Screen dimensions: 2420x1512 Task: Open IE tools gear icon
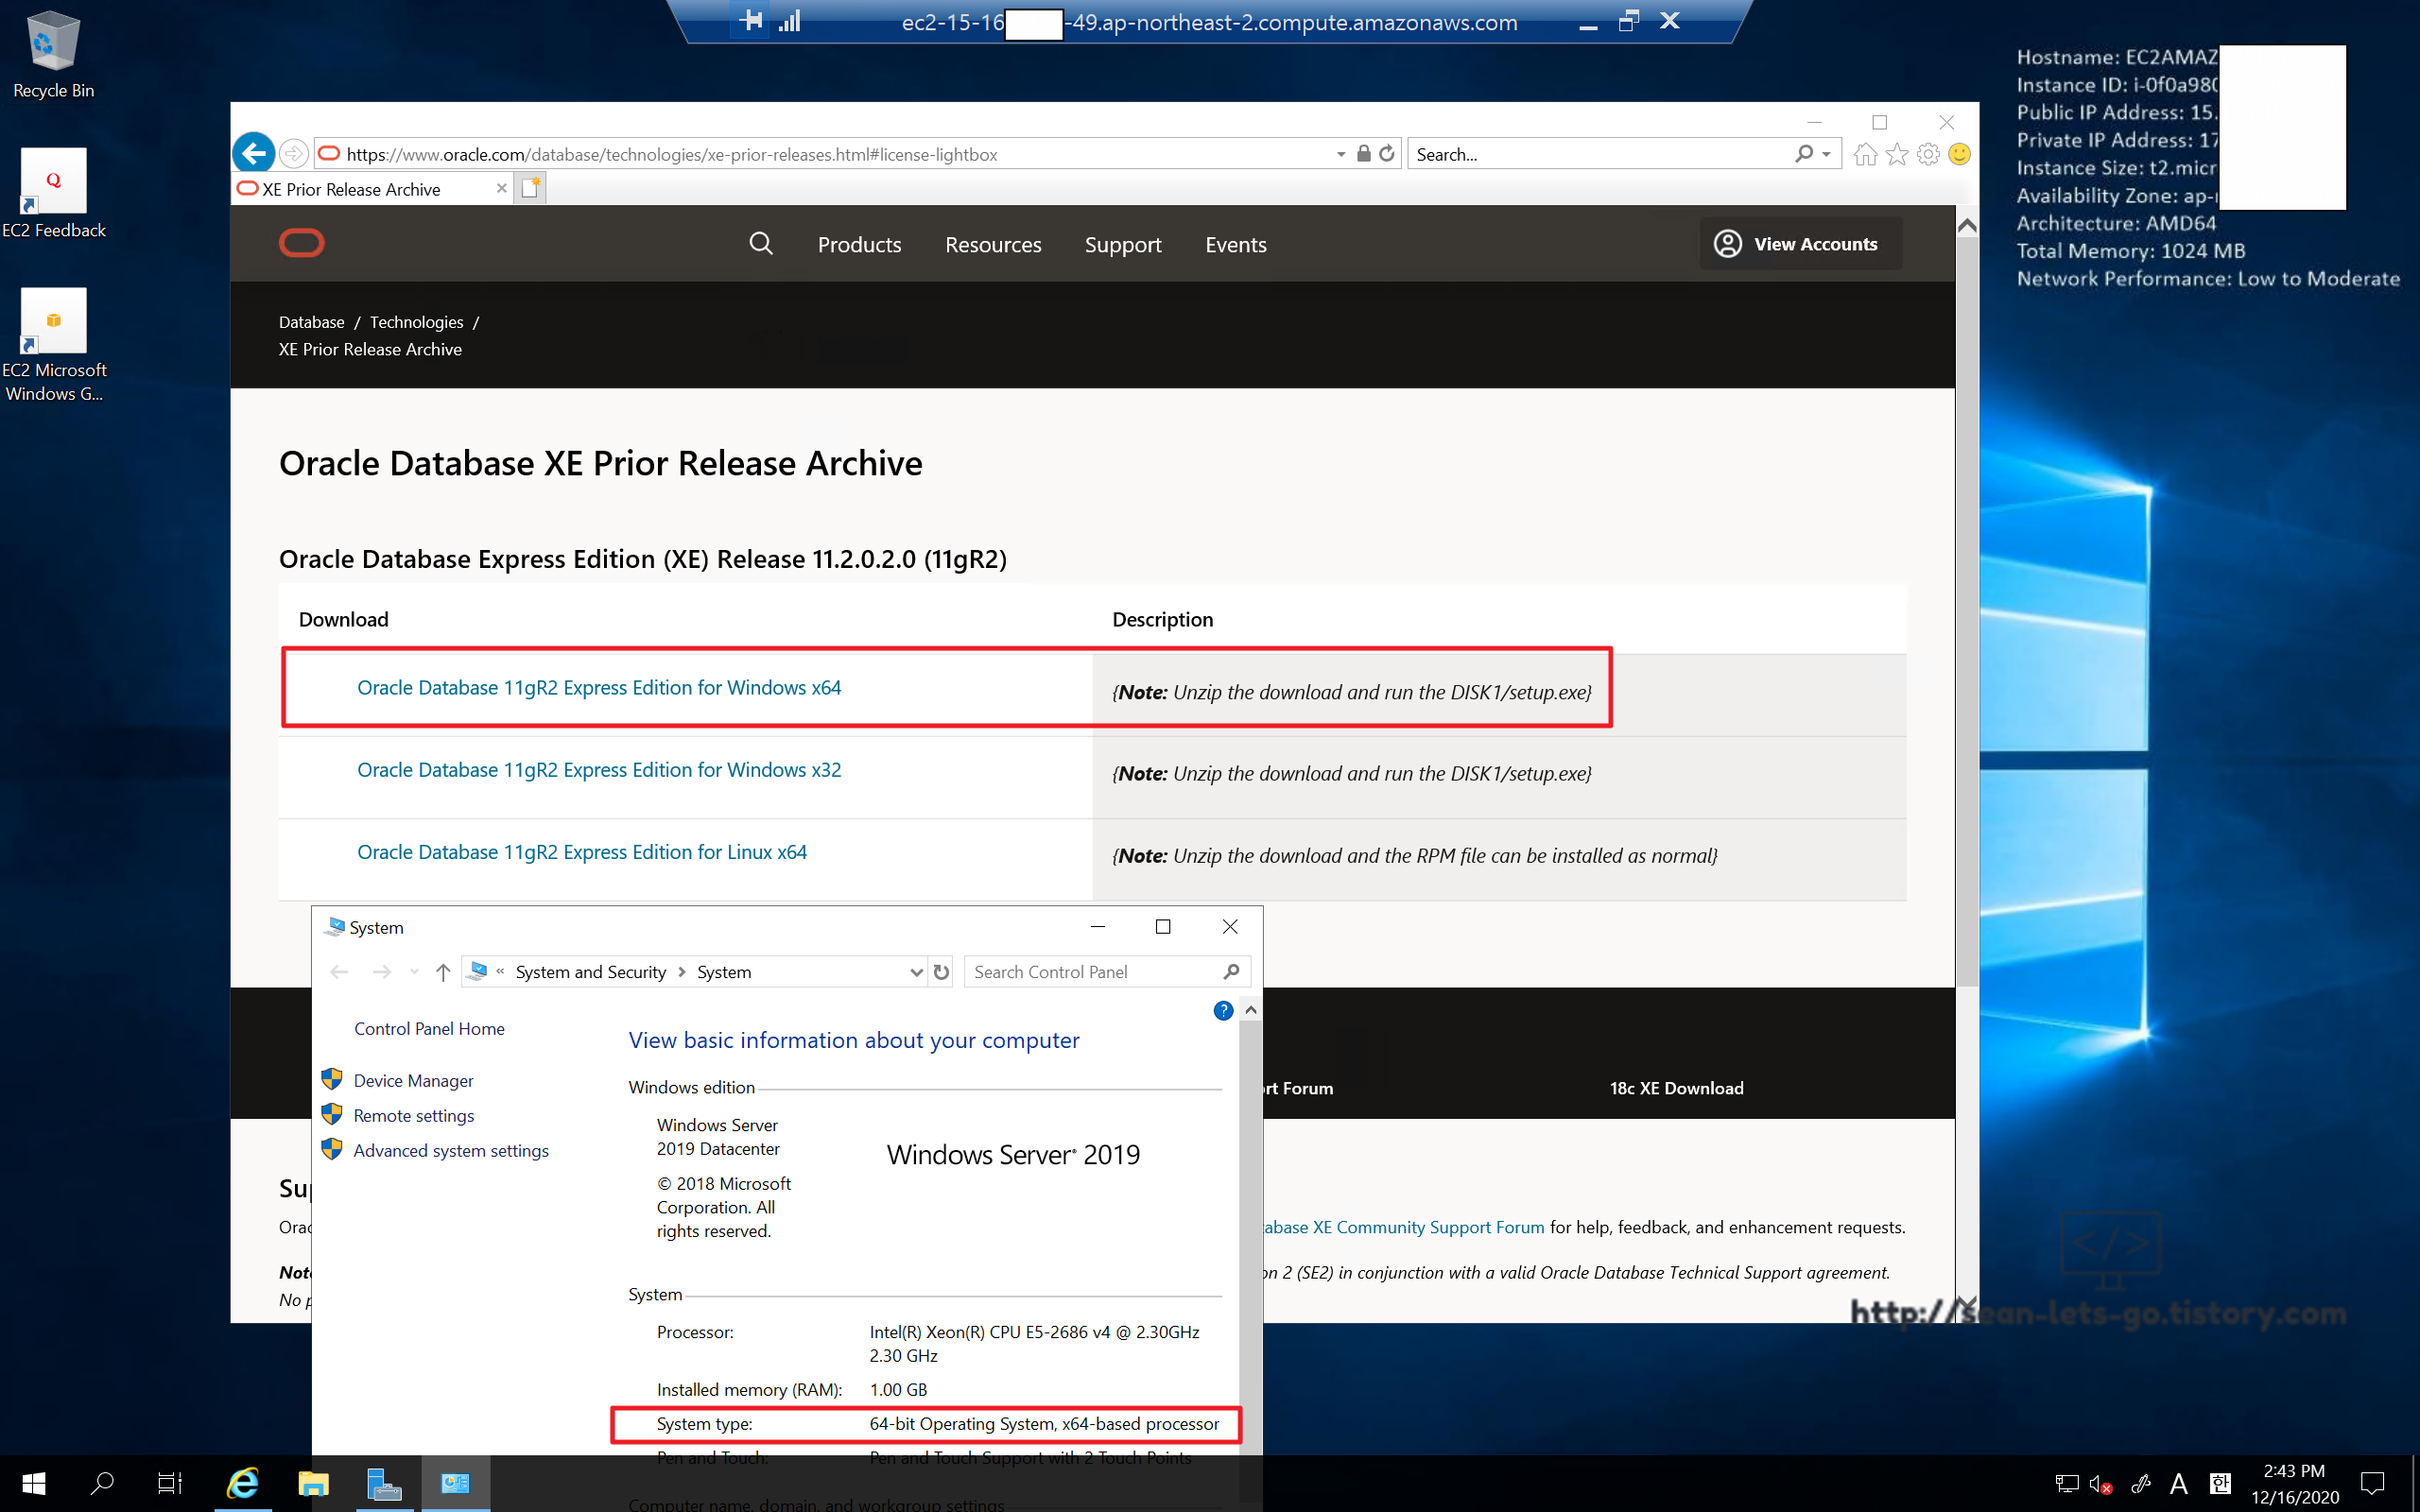coord(1928,154)
